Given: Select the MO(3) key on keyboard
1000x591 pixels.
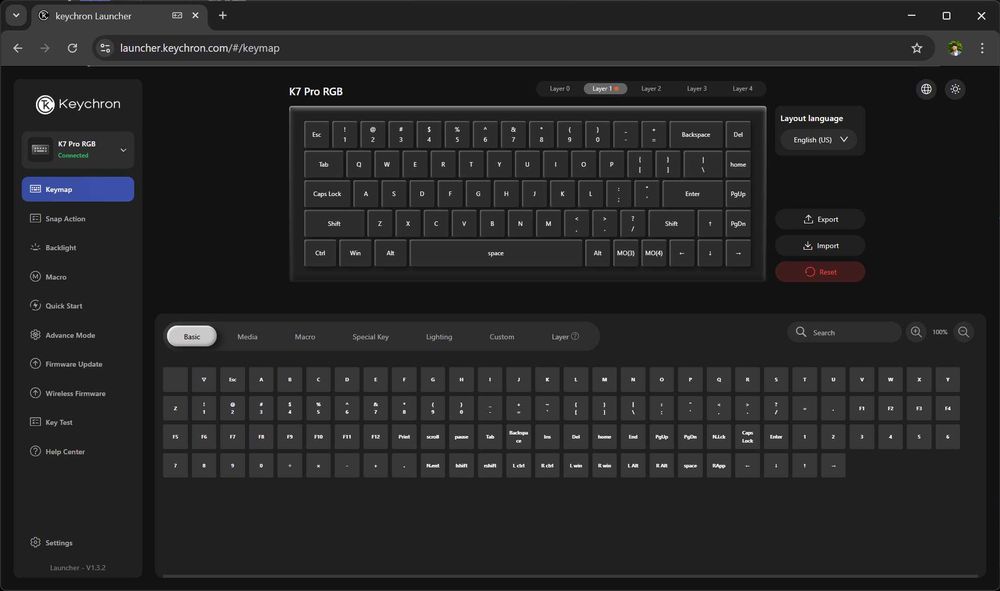Looking at the screenshot, I should pos(626,253).
